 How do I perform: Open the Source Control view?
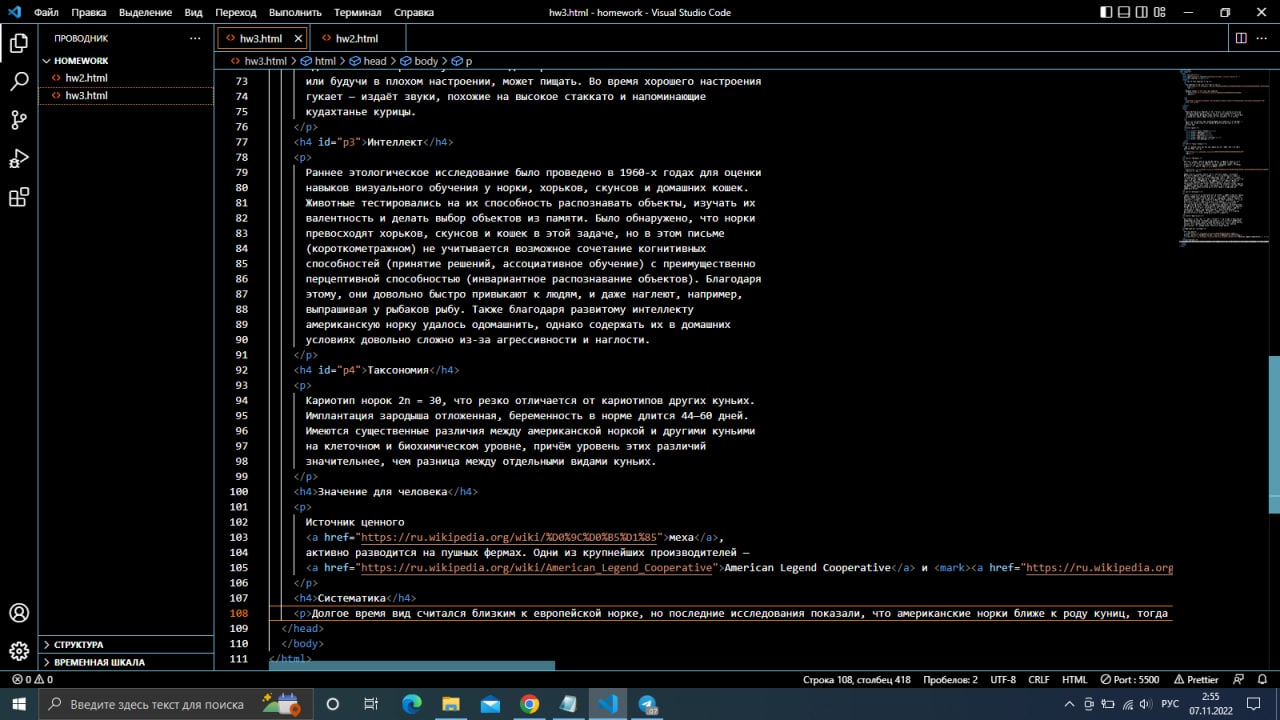click(19, 120)
